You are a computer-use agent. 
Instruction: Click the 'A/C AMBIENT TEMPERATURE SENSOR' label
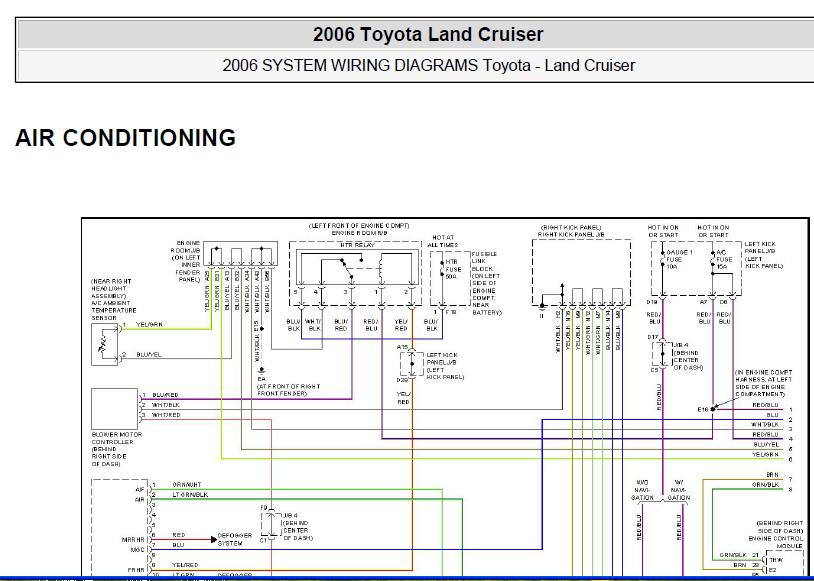(x=114, y=310)
